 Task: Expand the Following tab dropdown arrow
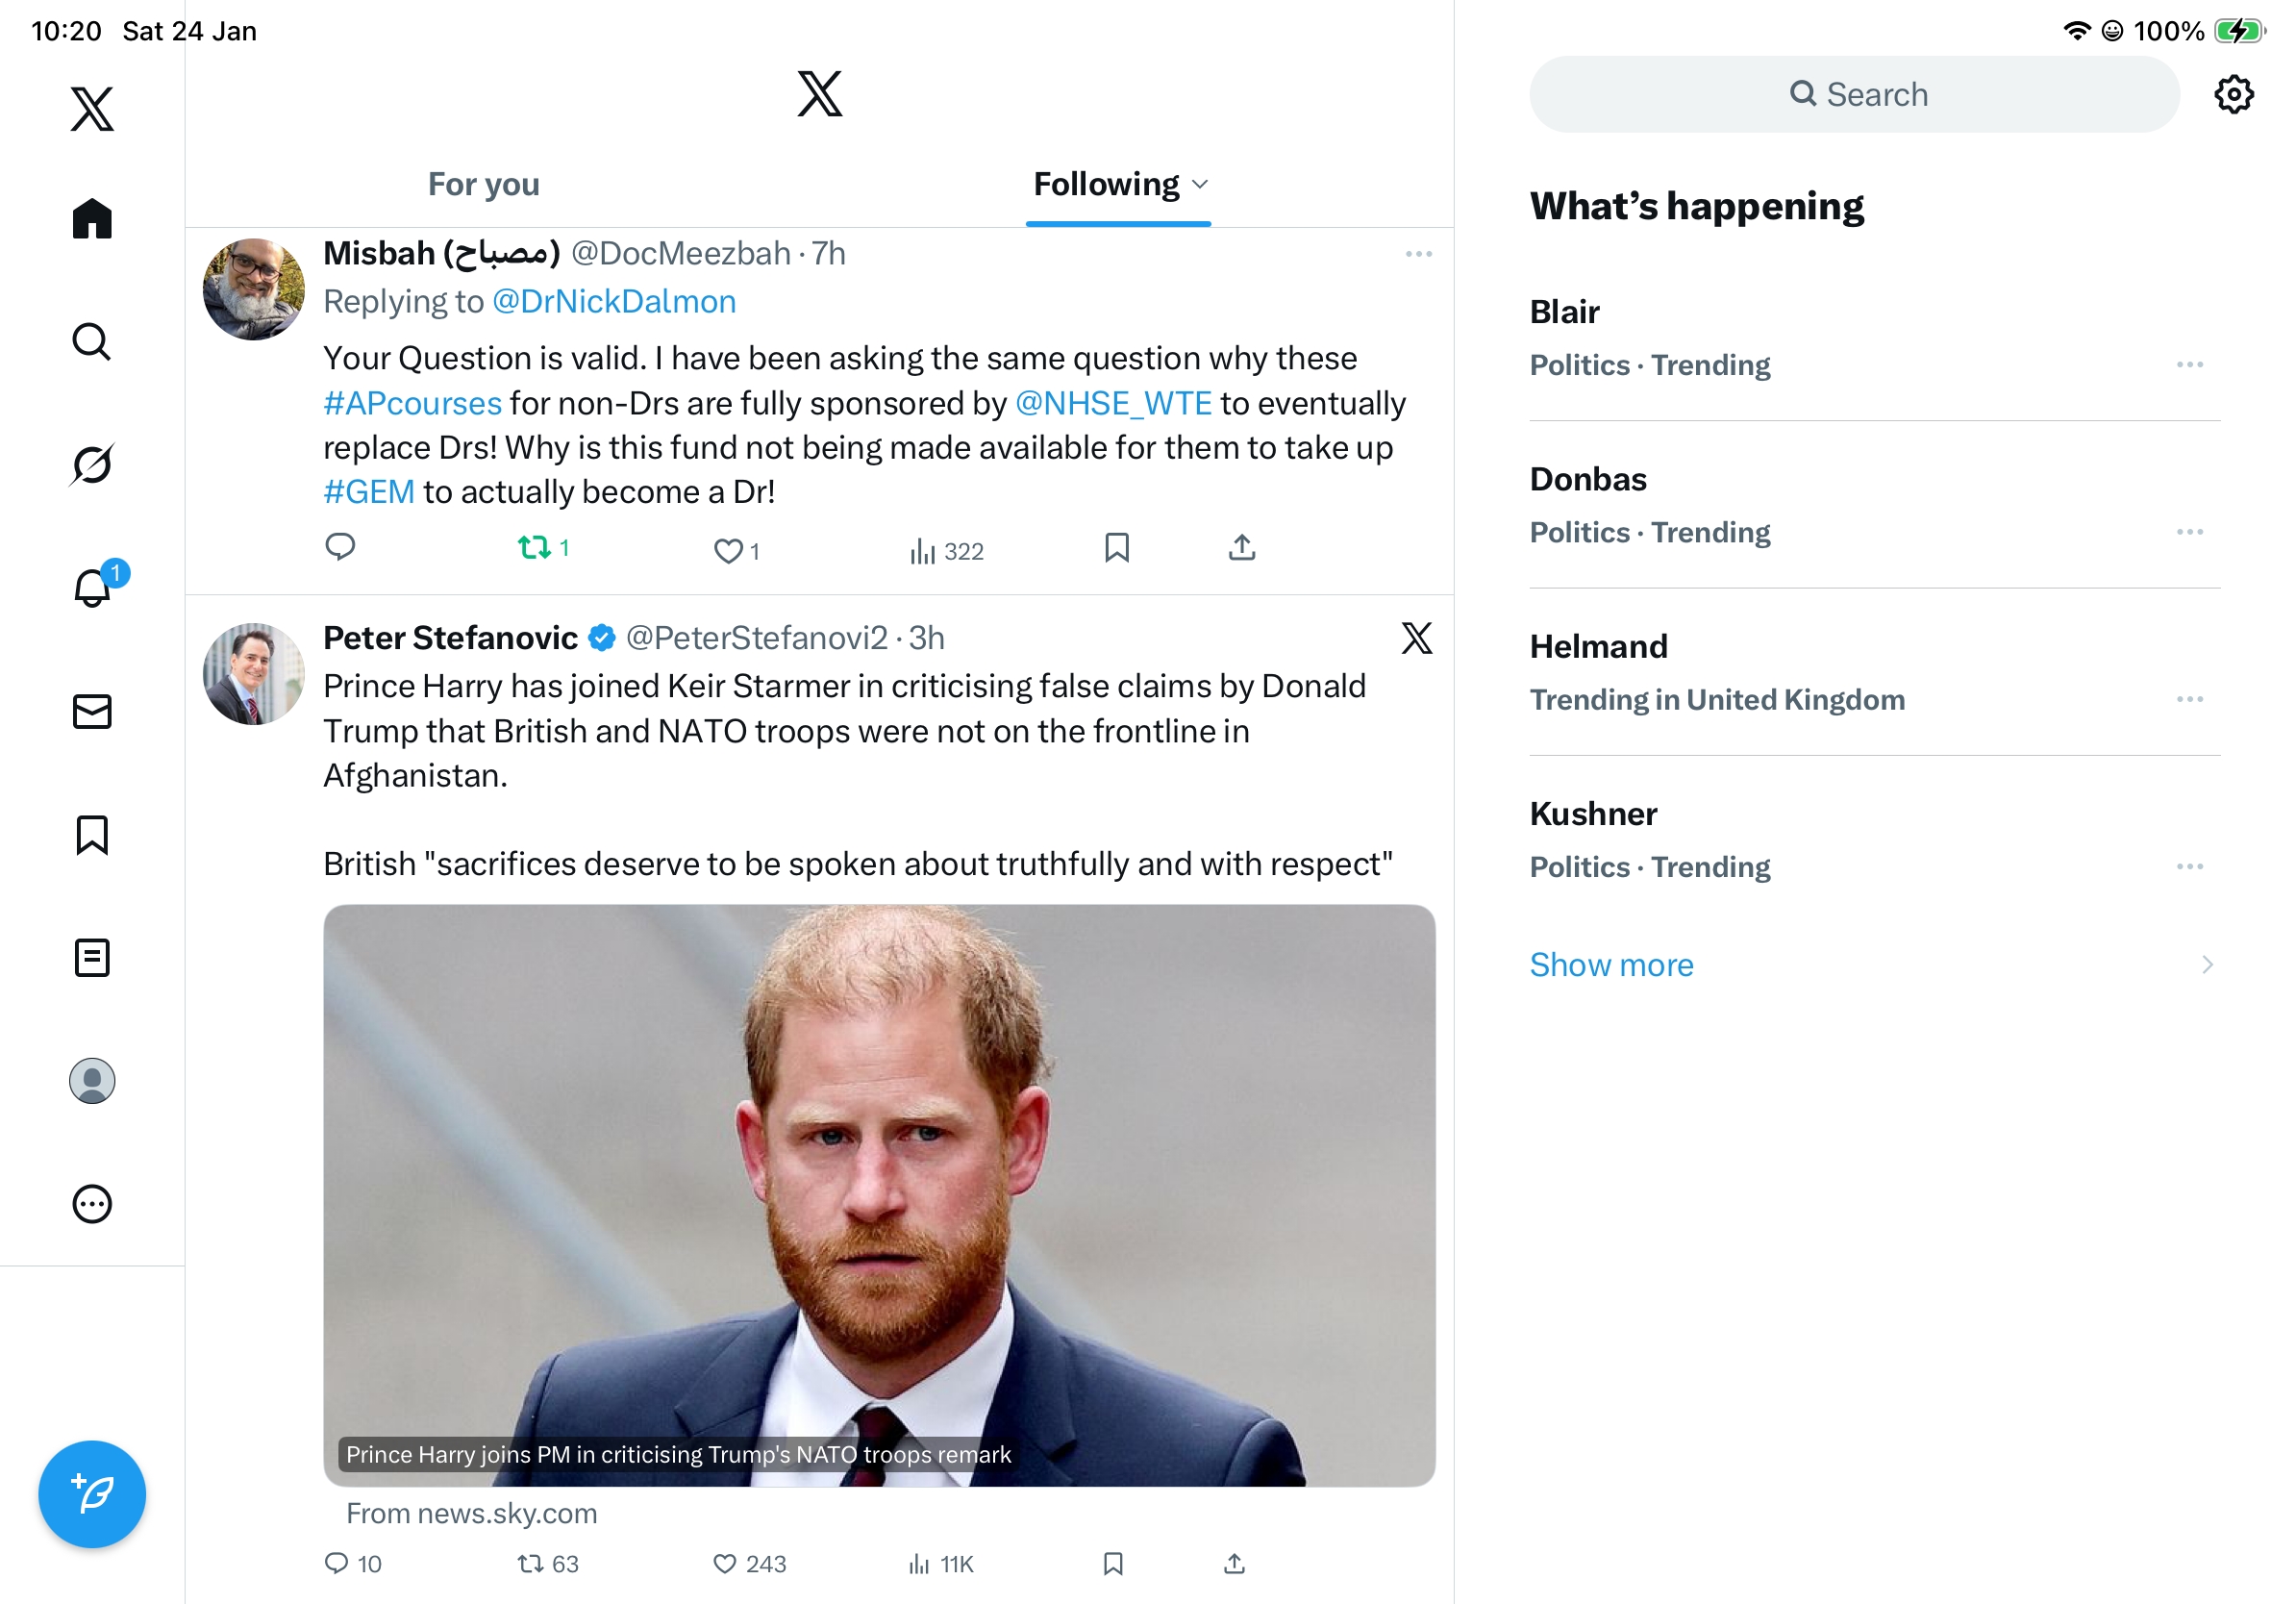tap(1201, 184)
